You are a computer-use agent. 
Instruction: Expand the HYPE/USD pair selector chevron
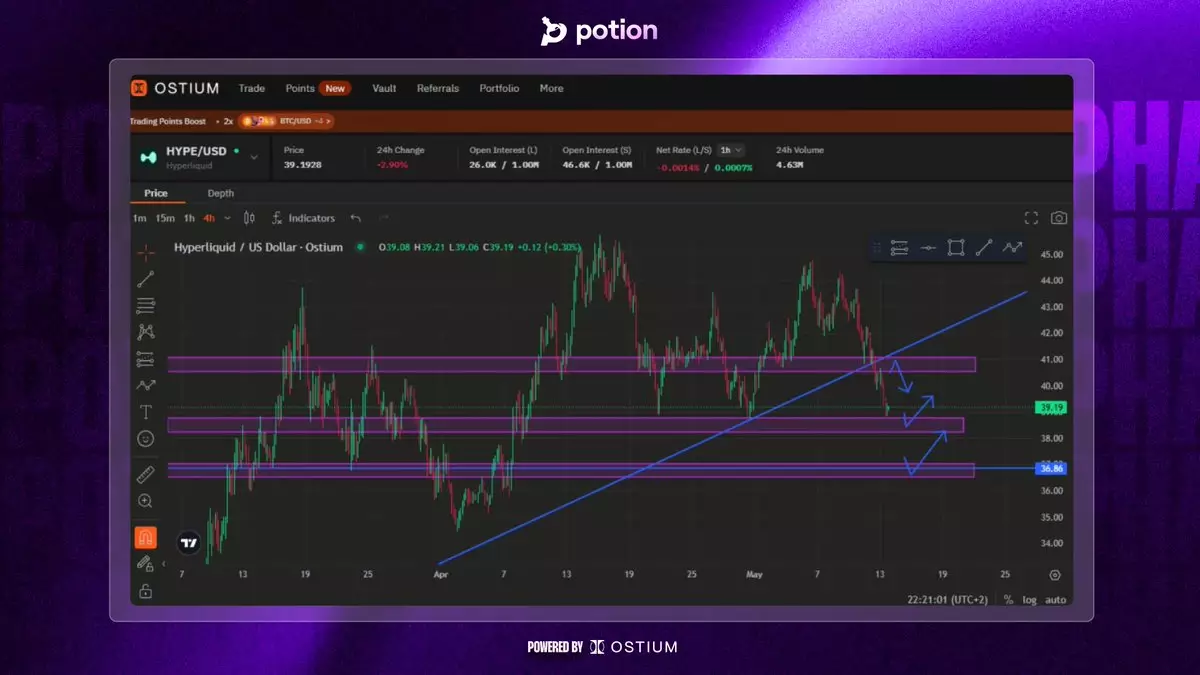(x=254, y=157)
